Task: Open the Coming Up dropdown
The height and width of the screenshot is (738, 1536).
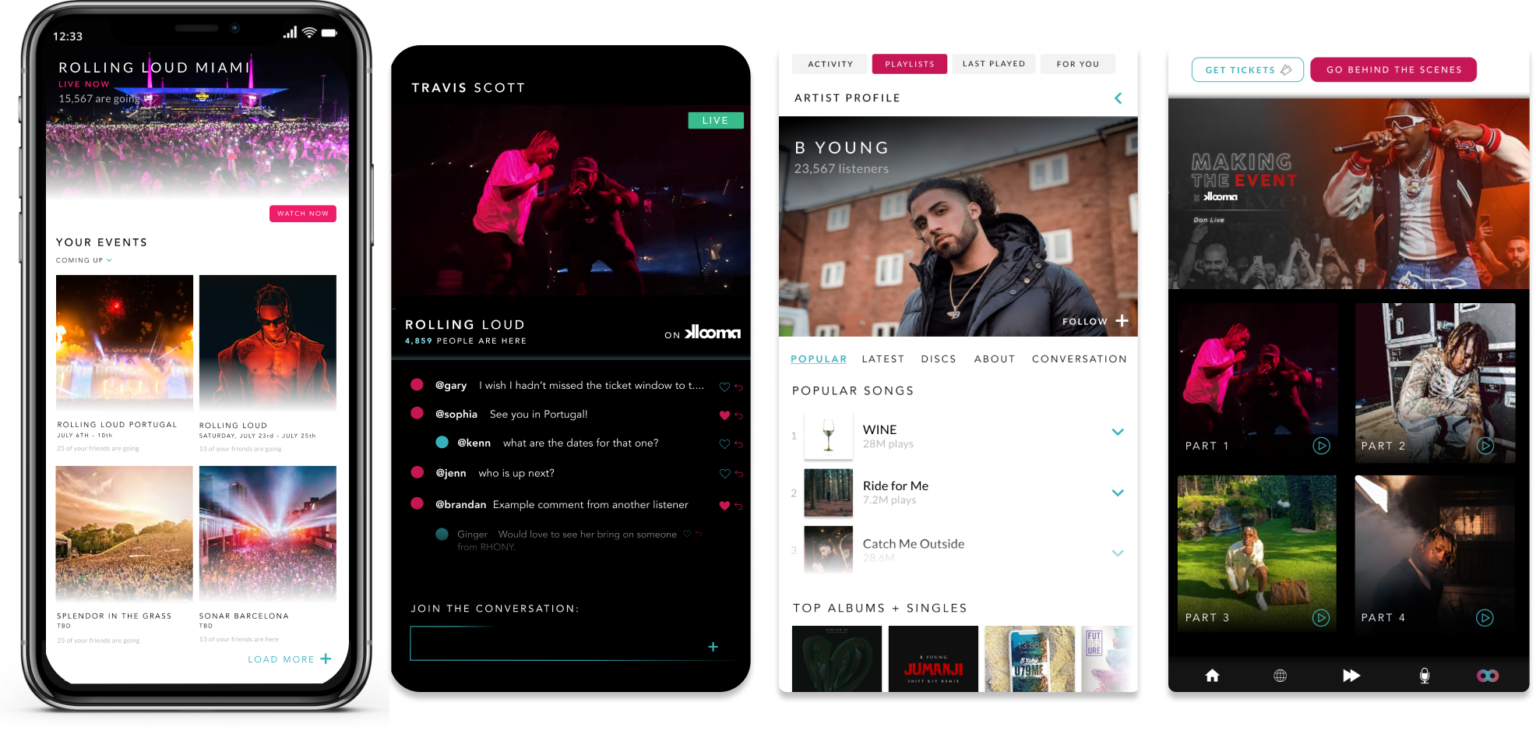Action: click(x=84, y=260)
